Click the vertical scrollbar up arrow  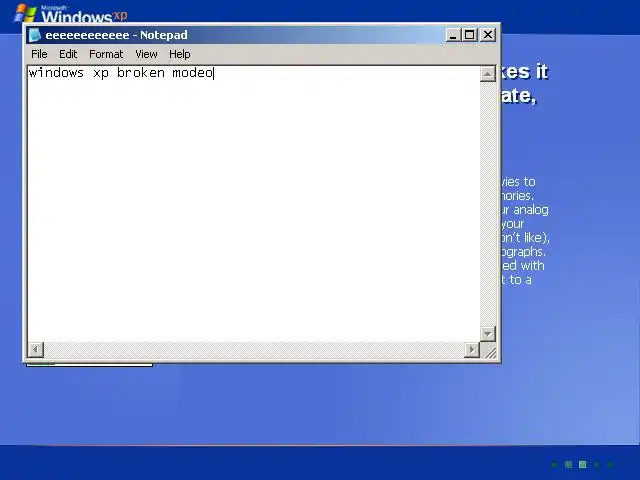point(488,74)
